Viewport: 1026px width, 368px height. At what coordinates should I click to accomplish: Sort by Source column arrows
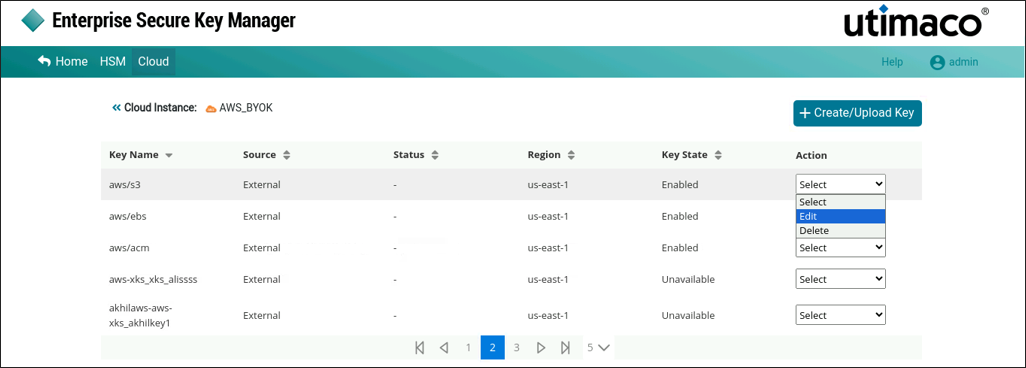tap(287, 155)
